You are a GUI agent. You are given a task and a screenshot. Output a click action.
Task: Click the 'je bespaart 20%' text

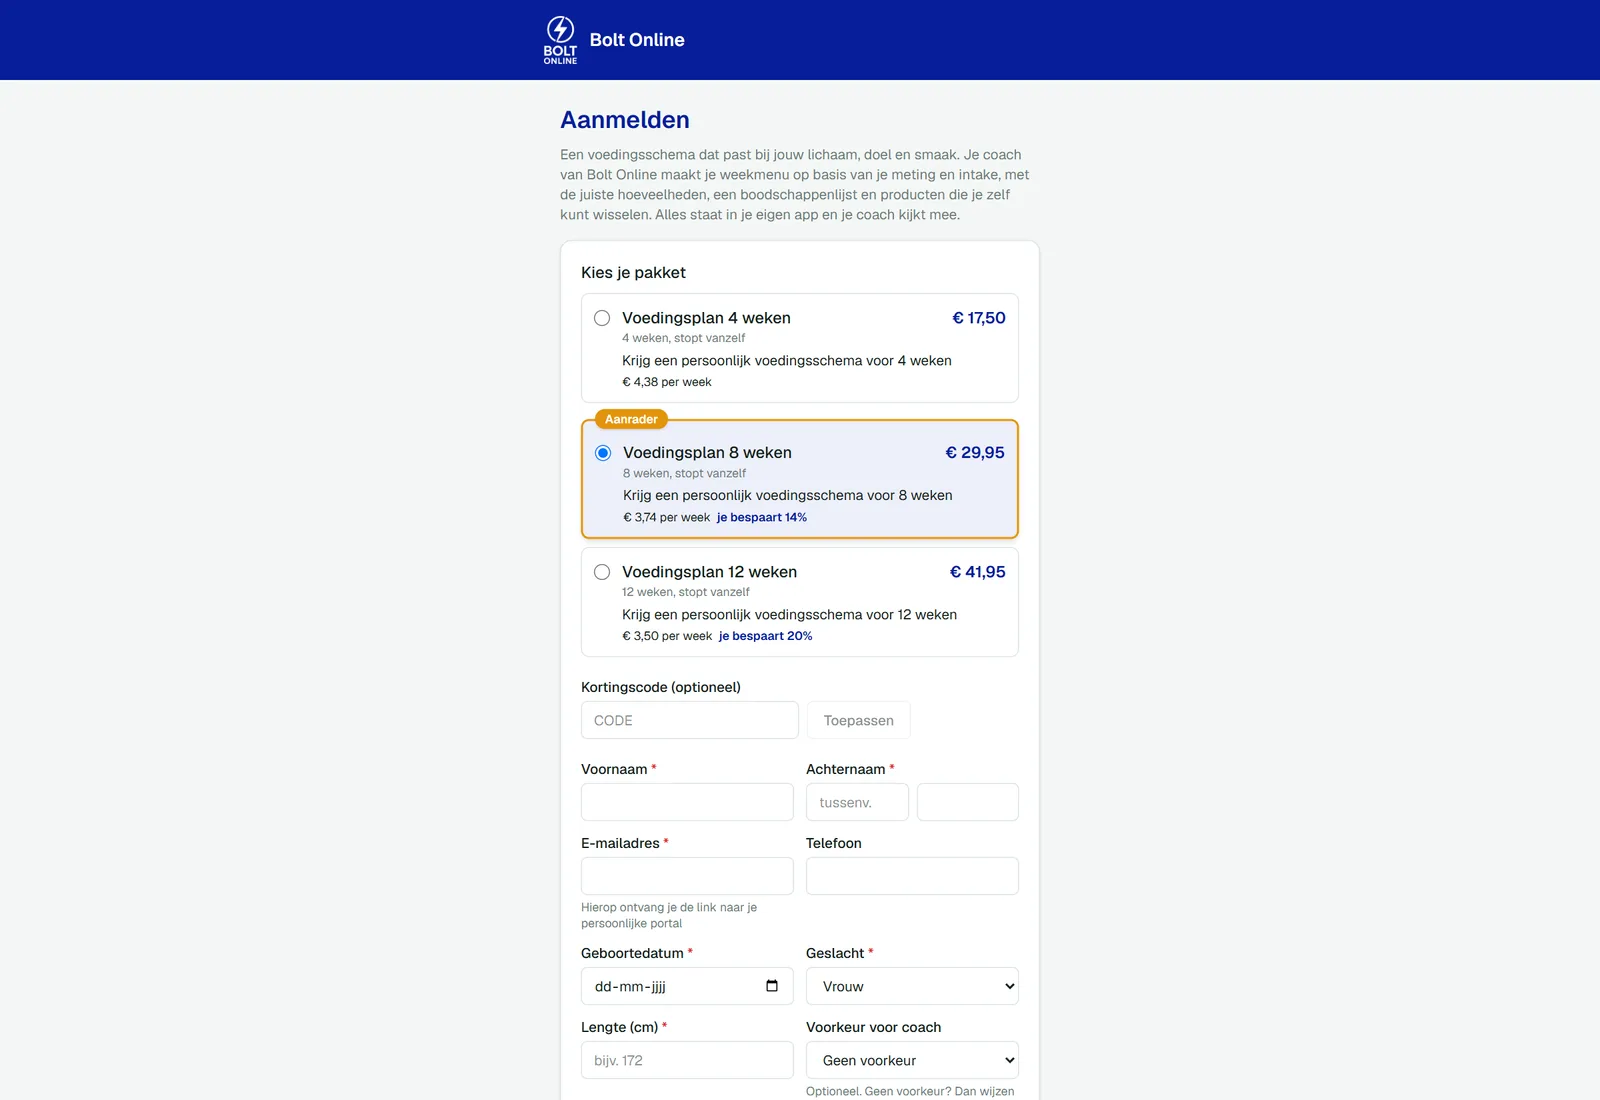click(x=766, y=636)
